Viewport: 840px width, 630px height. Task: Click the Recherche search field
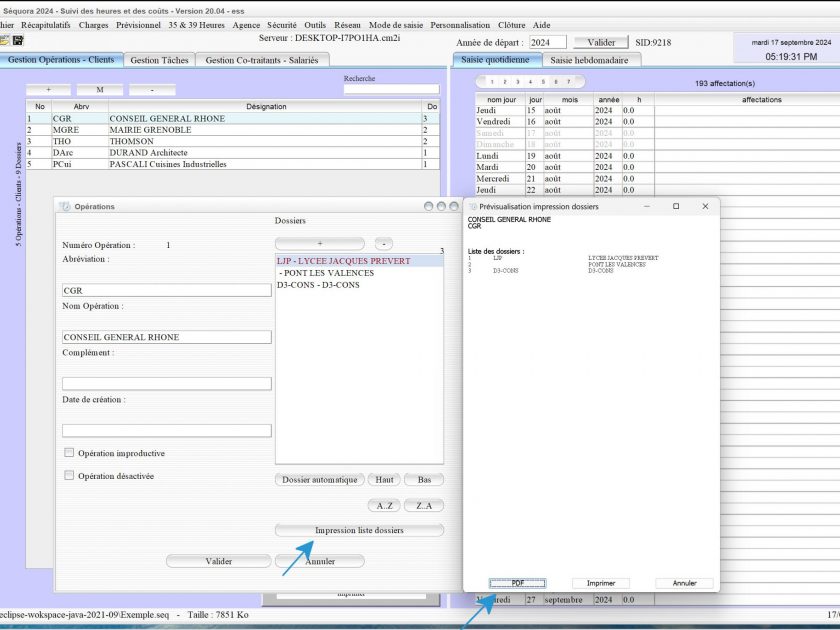point(392,89)
